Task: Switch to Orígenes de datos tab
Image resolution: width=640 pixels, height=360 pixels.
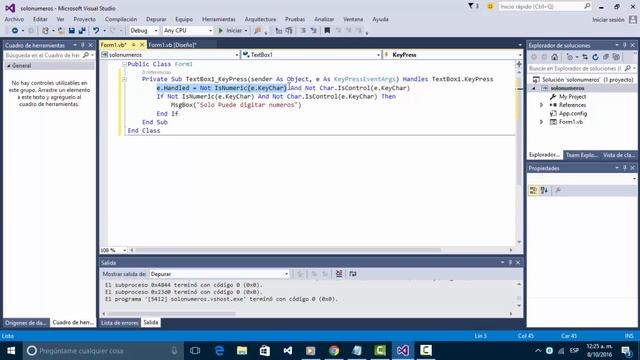Action: click(26, 322)
